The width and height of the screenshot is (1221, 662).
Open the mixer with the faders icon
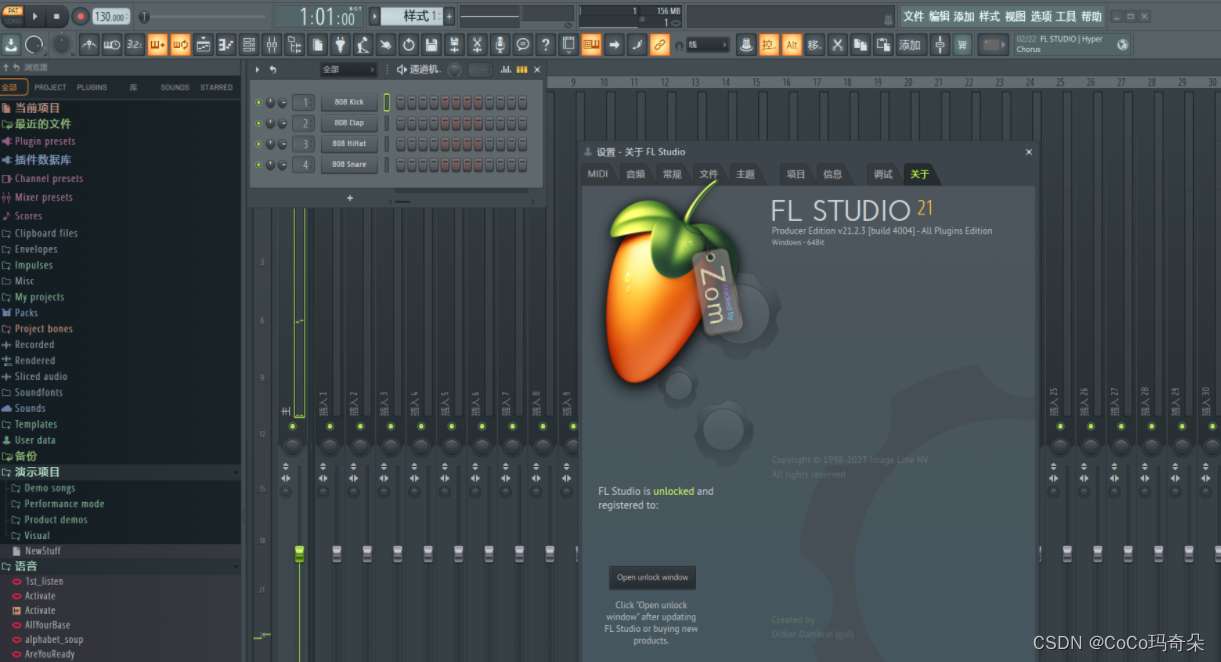pyautogui.click(x=271, y=45)
